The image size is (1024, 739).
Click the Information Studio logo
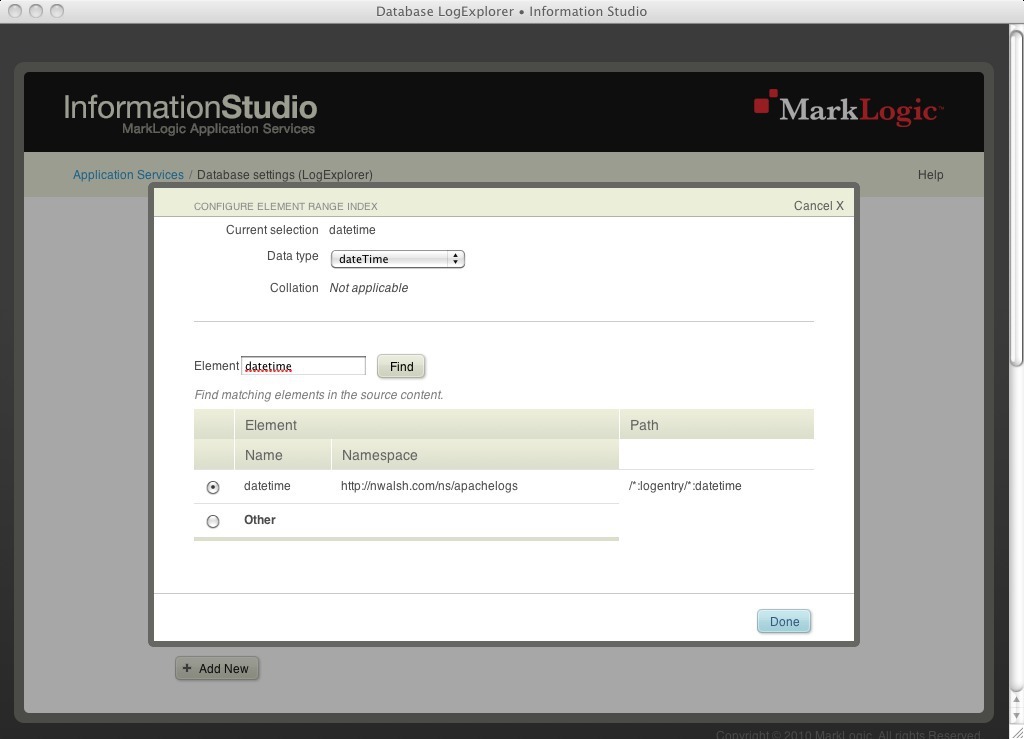(190, 114)
